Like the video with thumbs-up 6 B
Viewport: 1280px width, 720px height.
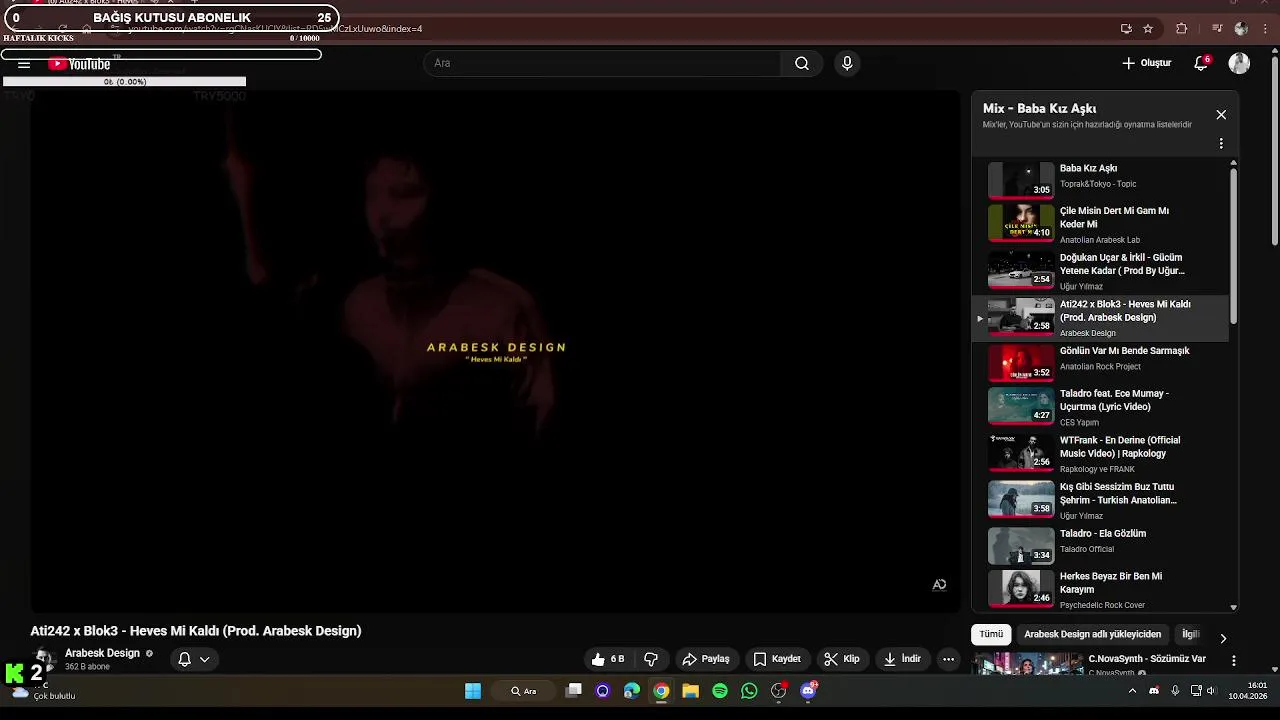point(609,659)
